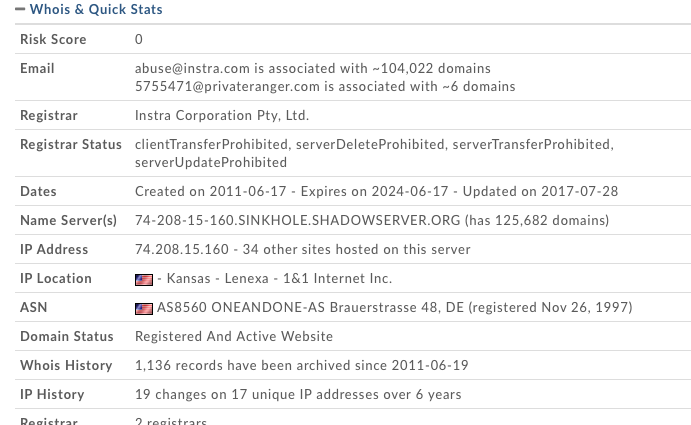
Task: Click the Whois & Quick Stats heading
Action: (96, 10)
